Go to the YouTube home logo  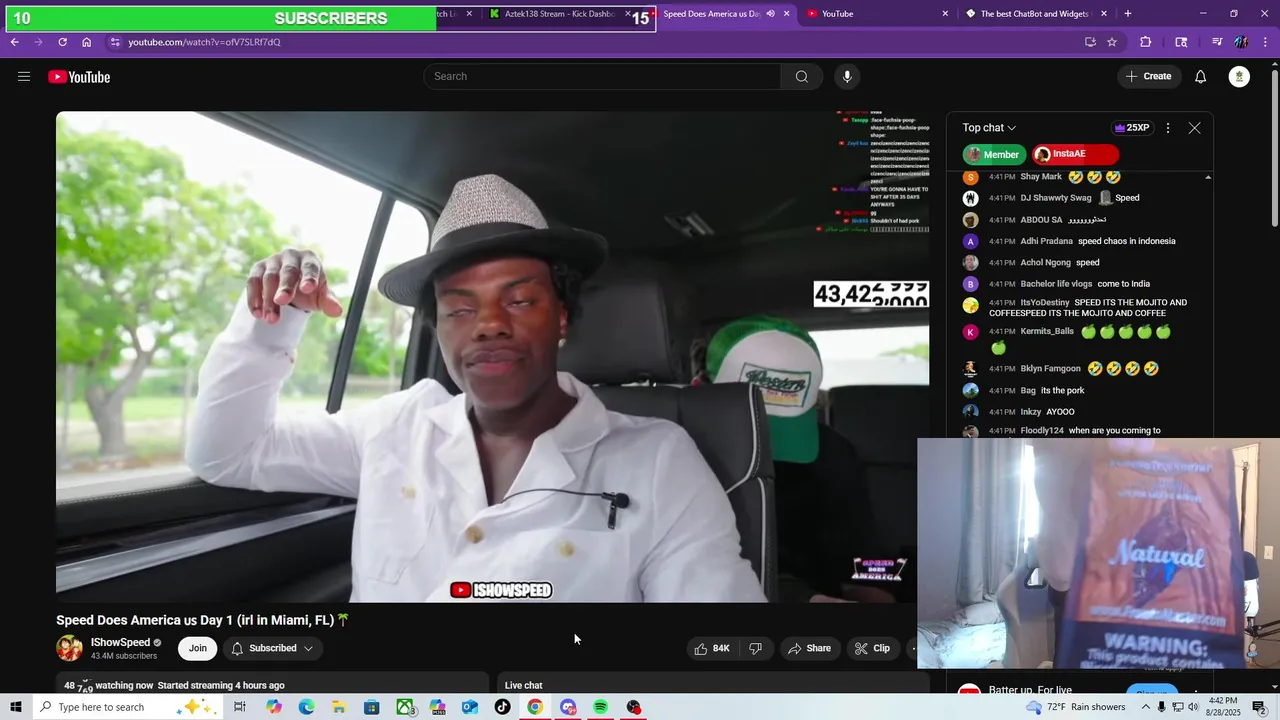tap(79, 77)
